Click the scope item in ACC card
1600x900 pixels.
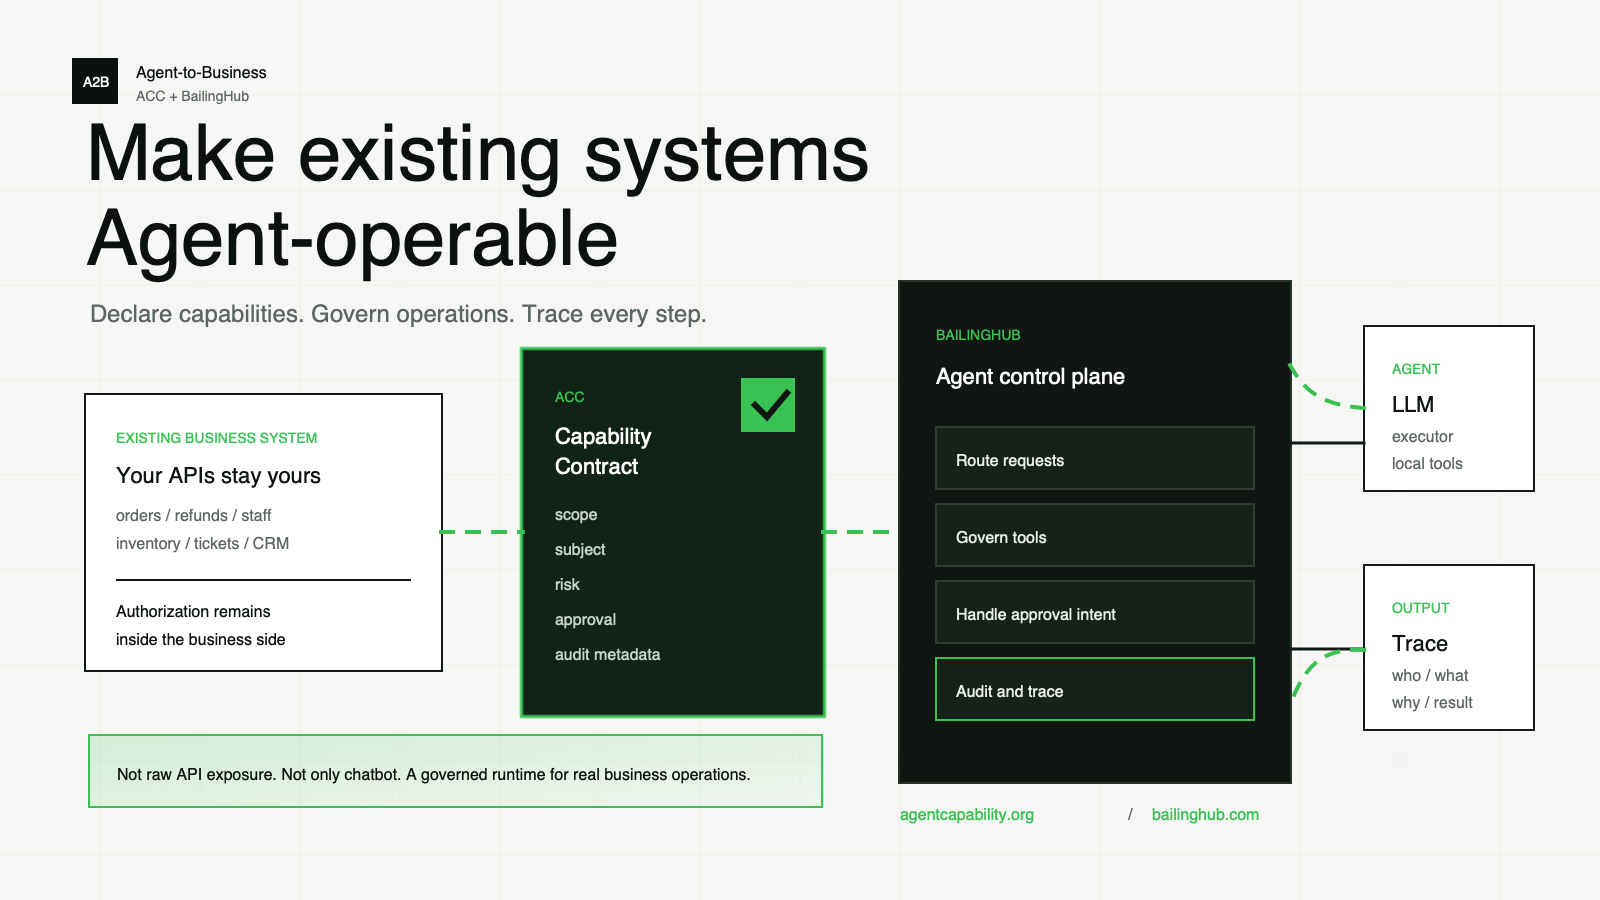pos(576,515)
